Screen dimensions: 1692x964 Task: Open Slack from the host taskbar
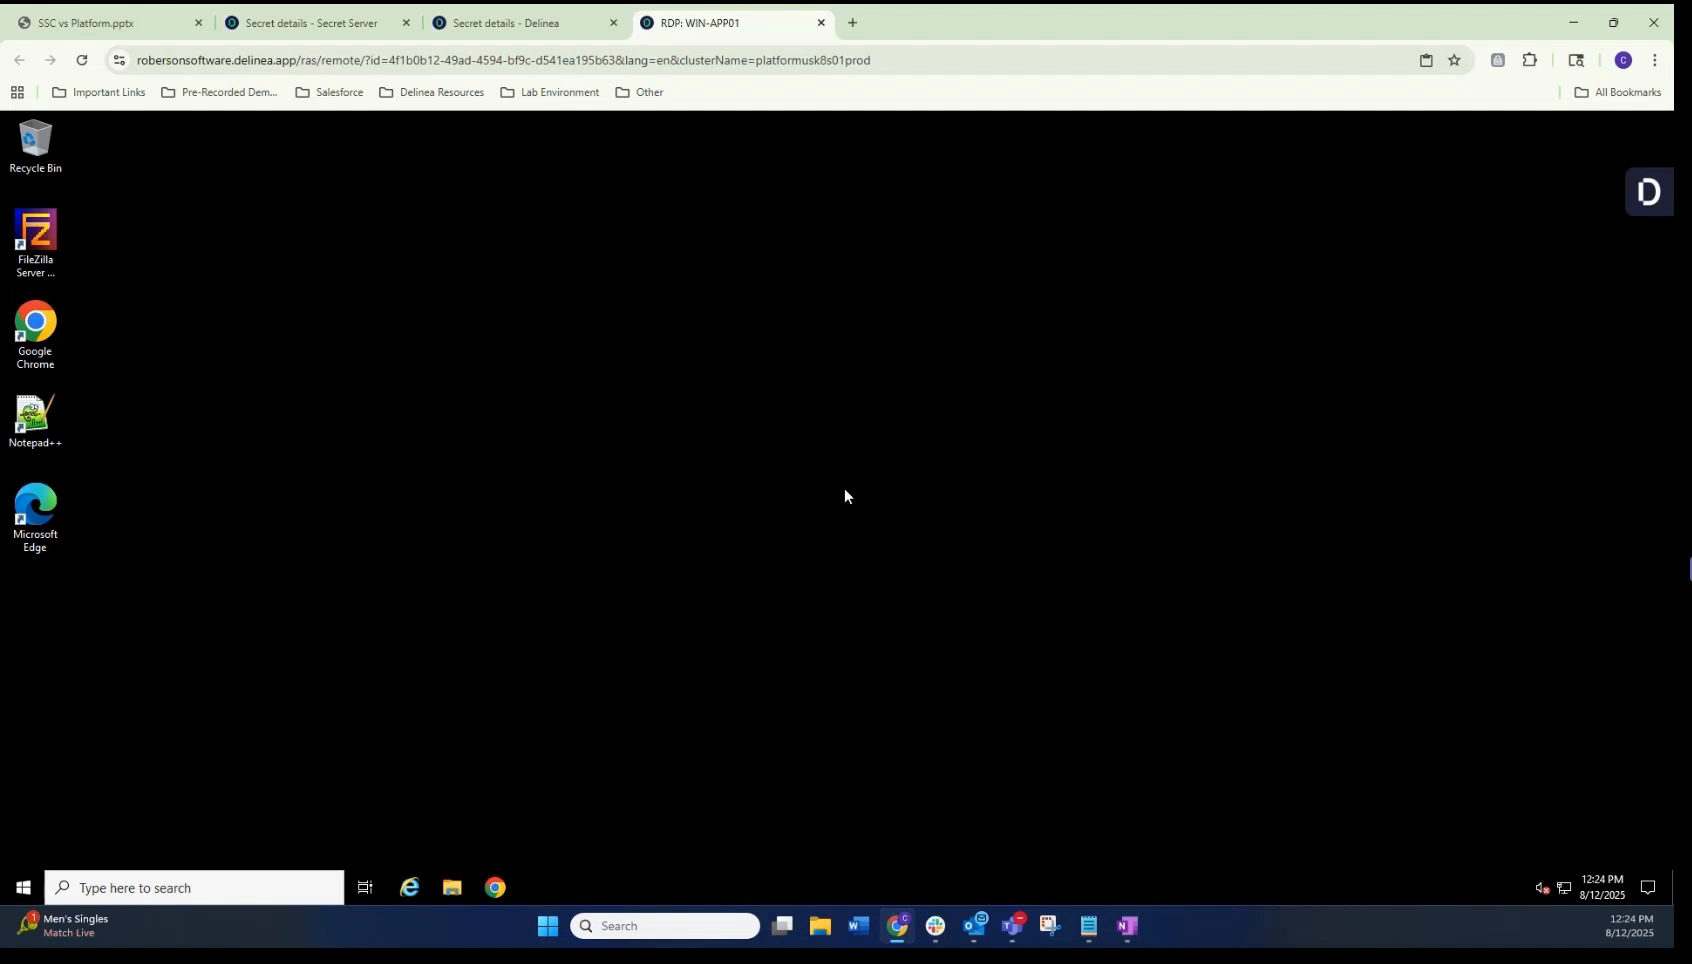[x=935, y=926]
